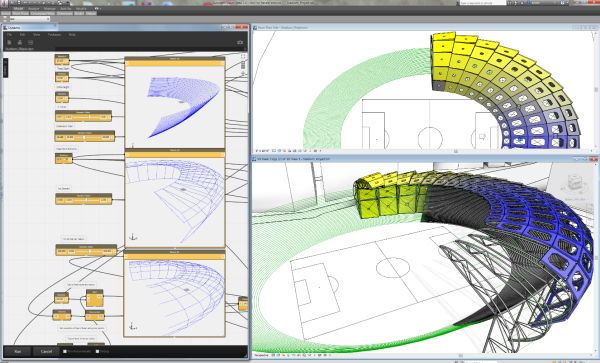Open the Packages menu in Dynamo
600x363 pixels.
click(x=54, y=34)
